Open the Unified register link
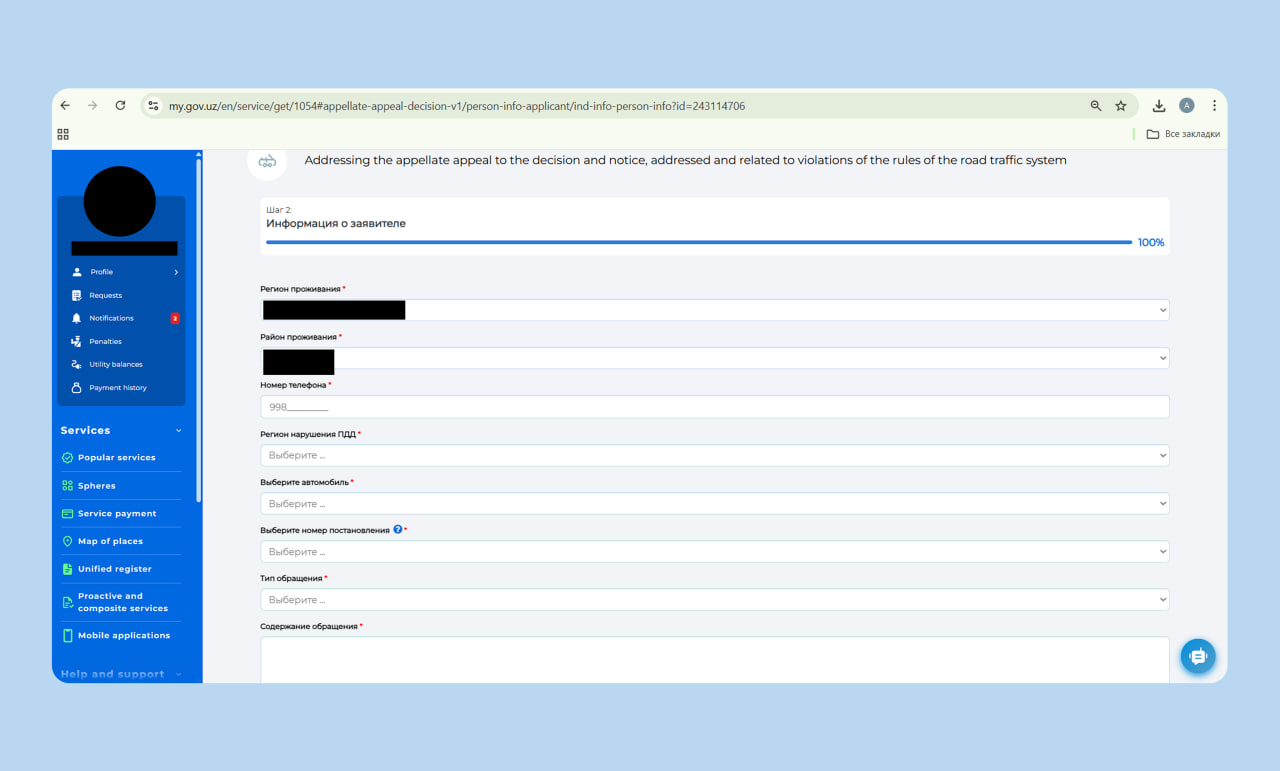Image resolution: width=1280 pixels, height=771 pixels. tap(114, 569)
